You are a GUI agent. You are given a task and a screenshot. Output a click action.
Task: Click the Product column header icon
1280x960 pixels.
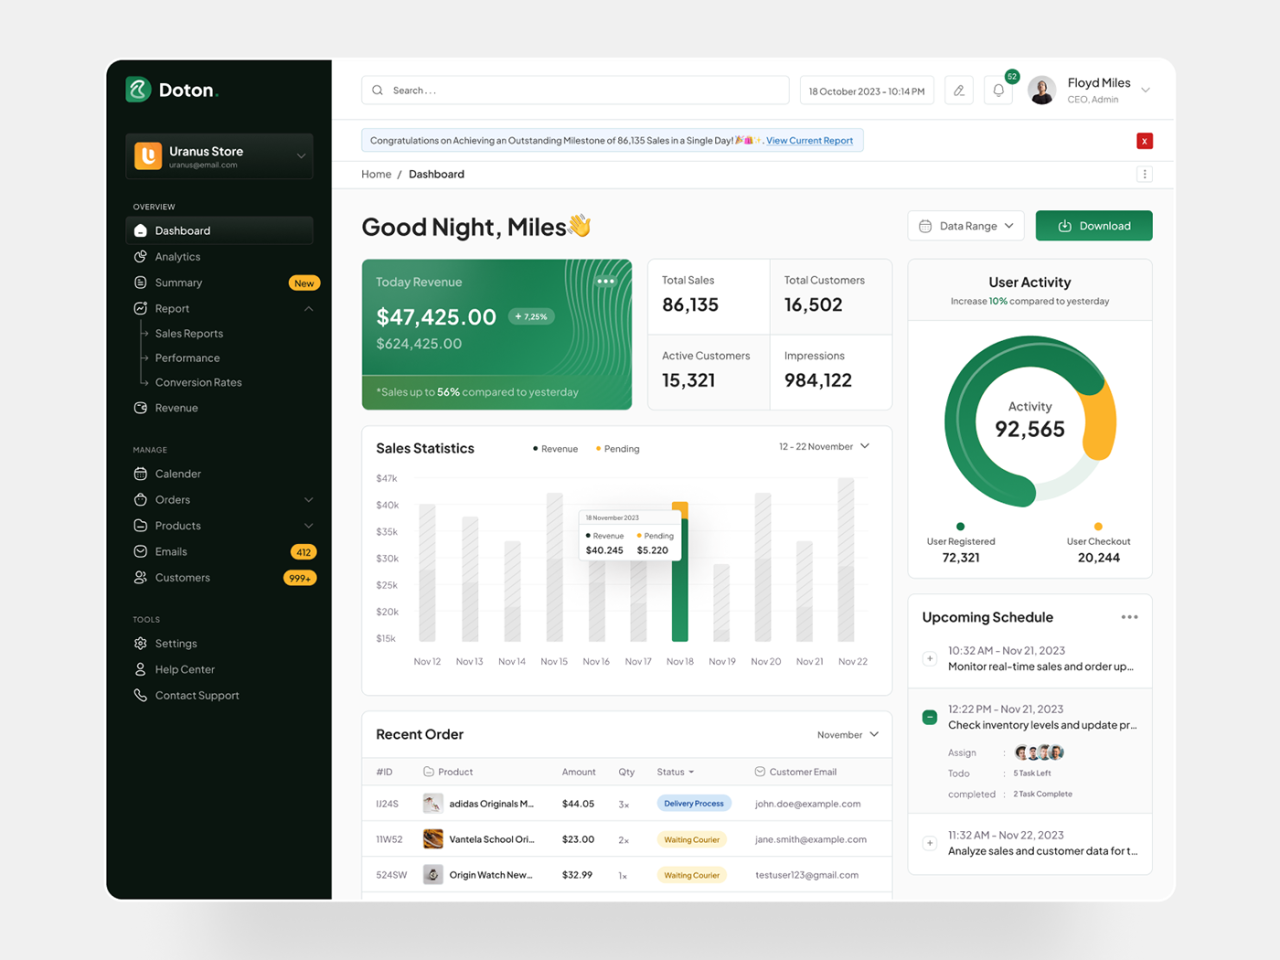click(x=428, y=772)
